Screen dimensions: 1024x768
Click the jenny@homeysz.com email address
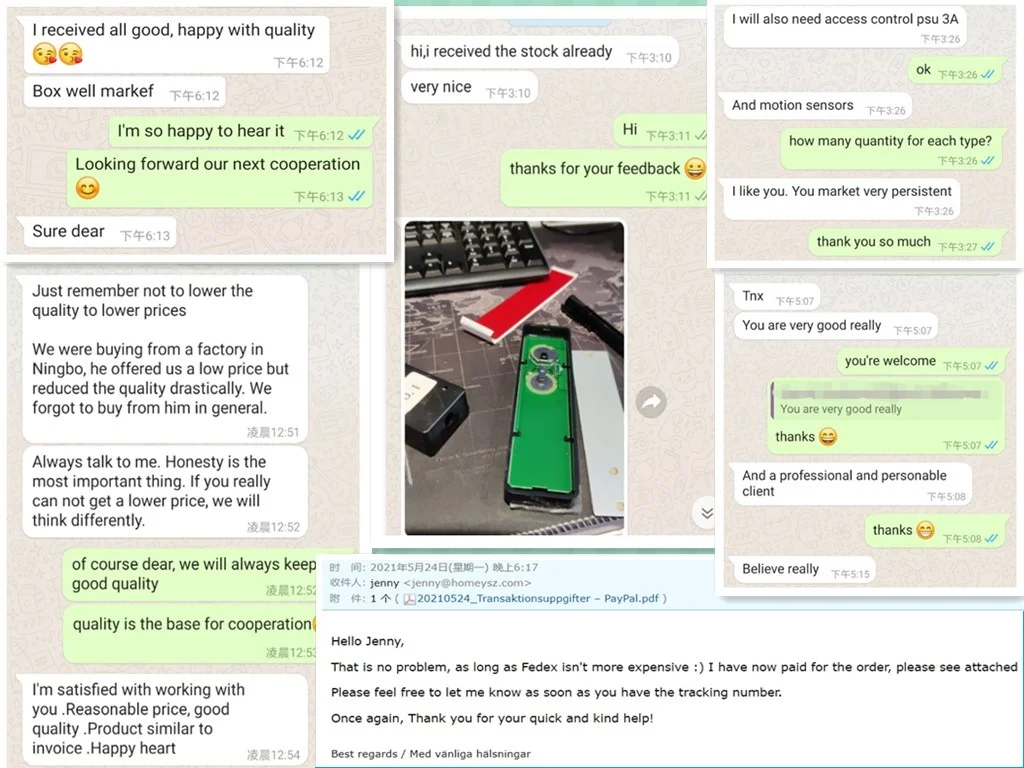pyautogui.click(x=467, y=583)
